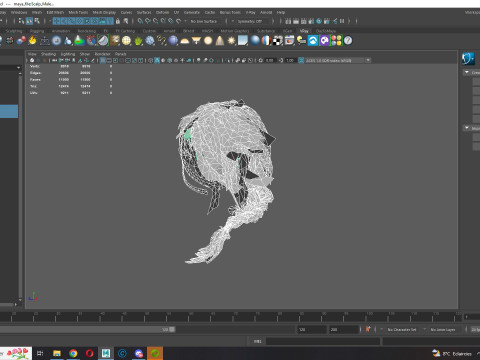Screen dimensions: 480x360
Task: Collapse the second right panel section arrow
Action: 467,128
